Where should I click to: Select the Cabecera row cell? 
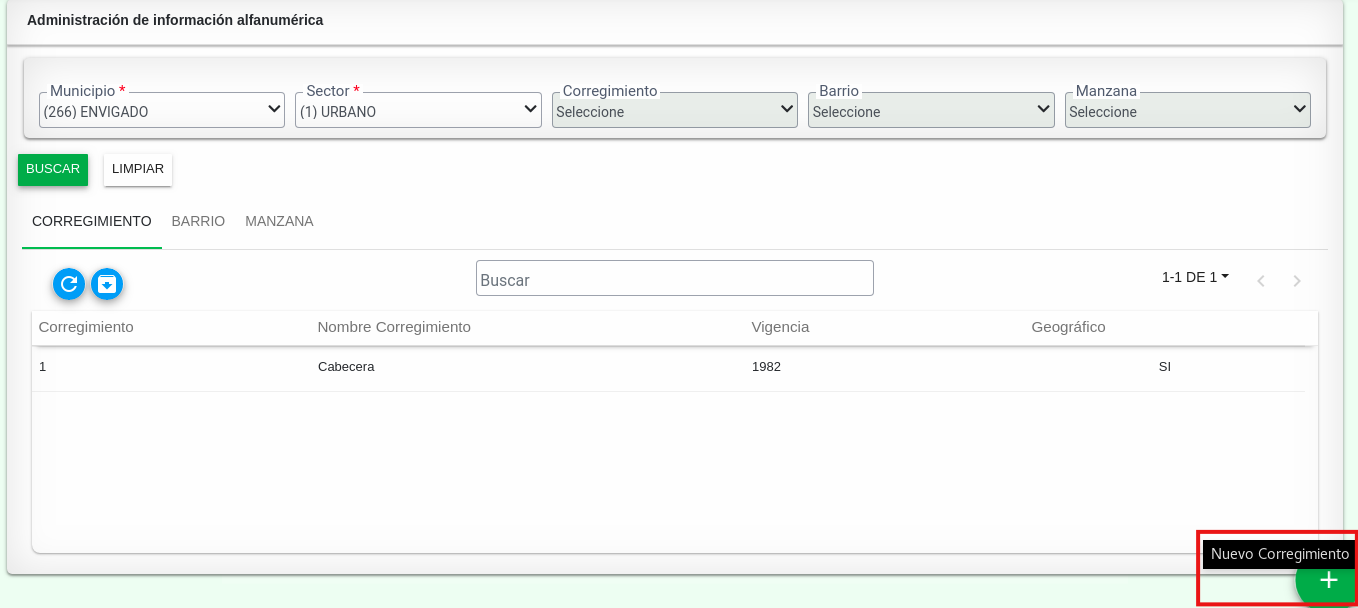tap(346, 367)
